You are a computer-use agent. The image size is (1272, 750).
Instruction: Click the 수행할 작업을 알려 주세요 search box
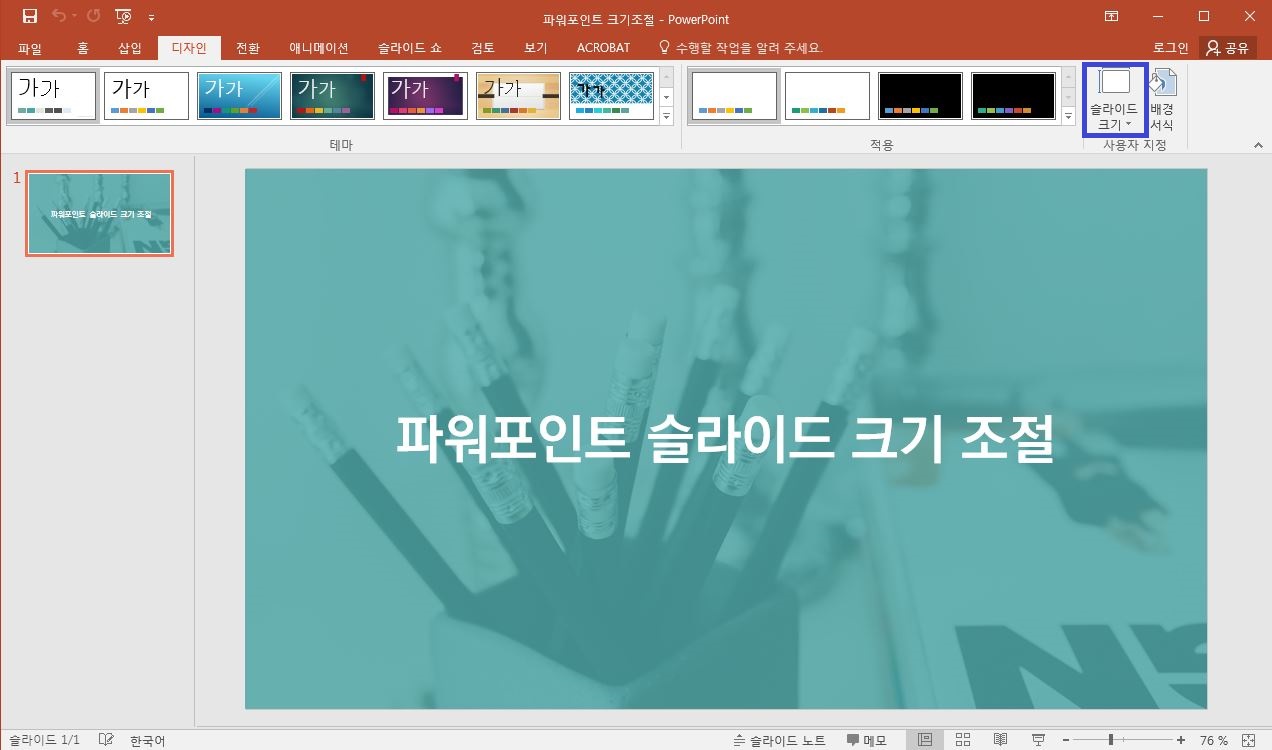[x=740, y=47]
